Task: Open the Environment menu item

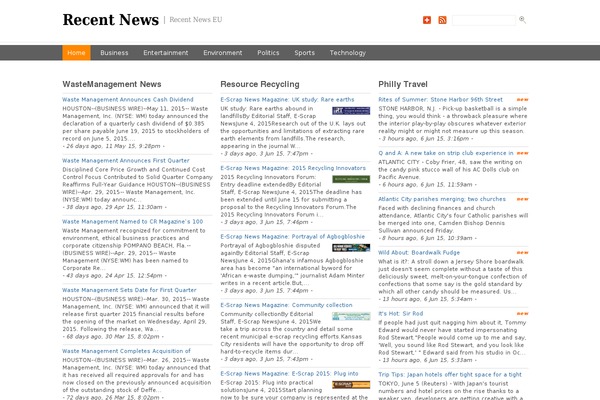Action: pos(223,53)
